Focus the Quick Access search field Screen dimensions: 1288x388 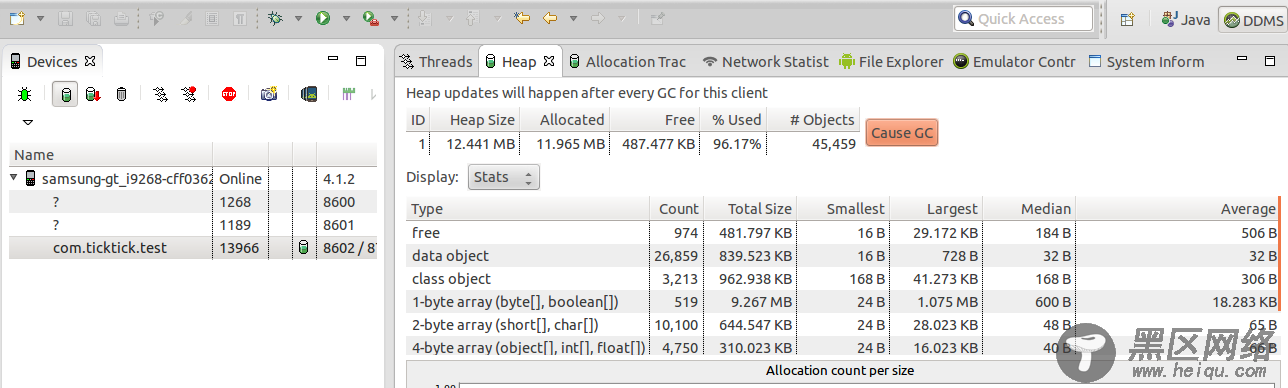click(1023, 18)
